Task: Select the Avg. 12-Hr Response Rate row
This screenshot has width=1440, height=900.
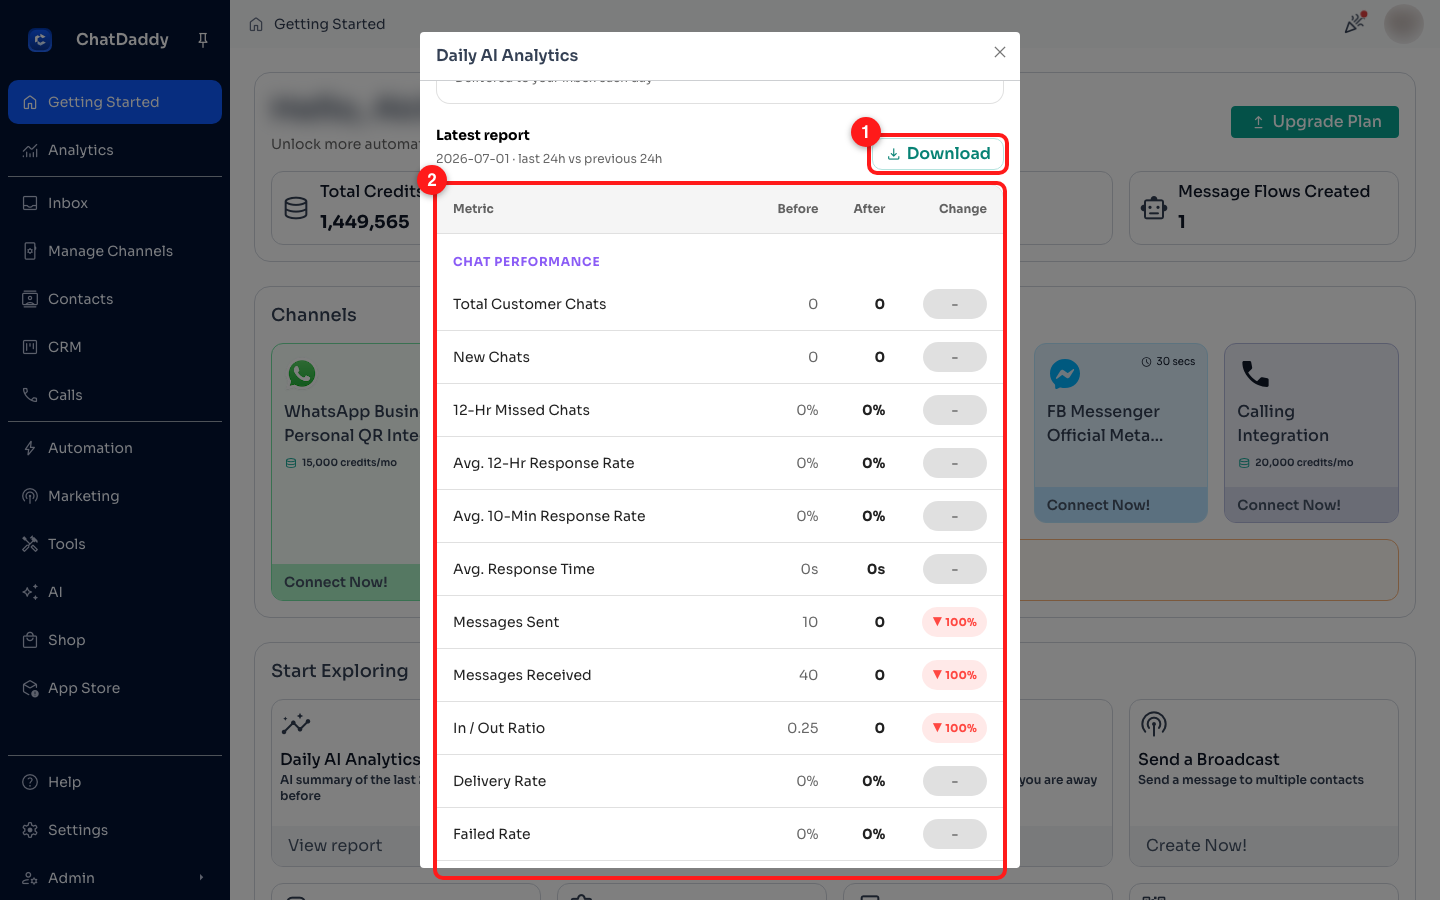Action: 720,463
